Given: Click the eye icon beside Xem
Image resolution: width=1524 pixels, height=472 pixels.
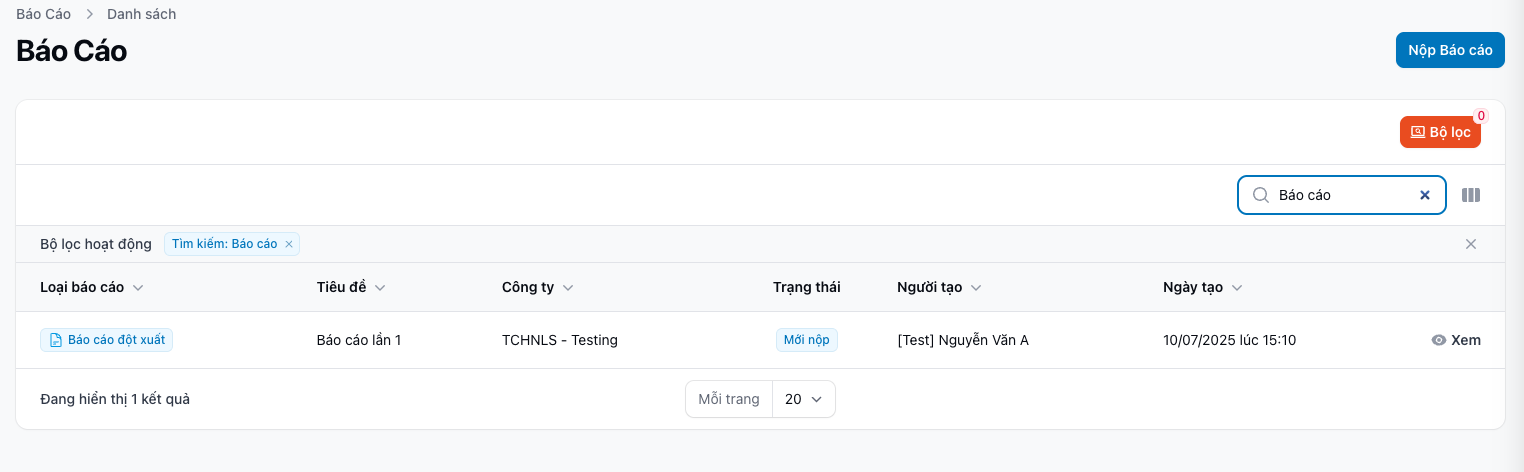Looking at the screenshot, I should (1439, 340).
